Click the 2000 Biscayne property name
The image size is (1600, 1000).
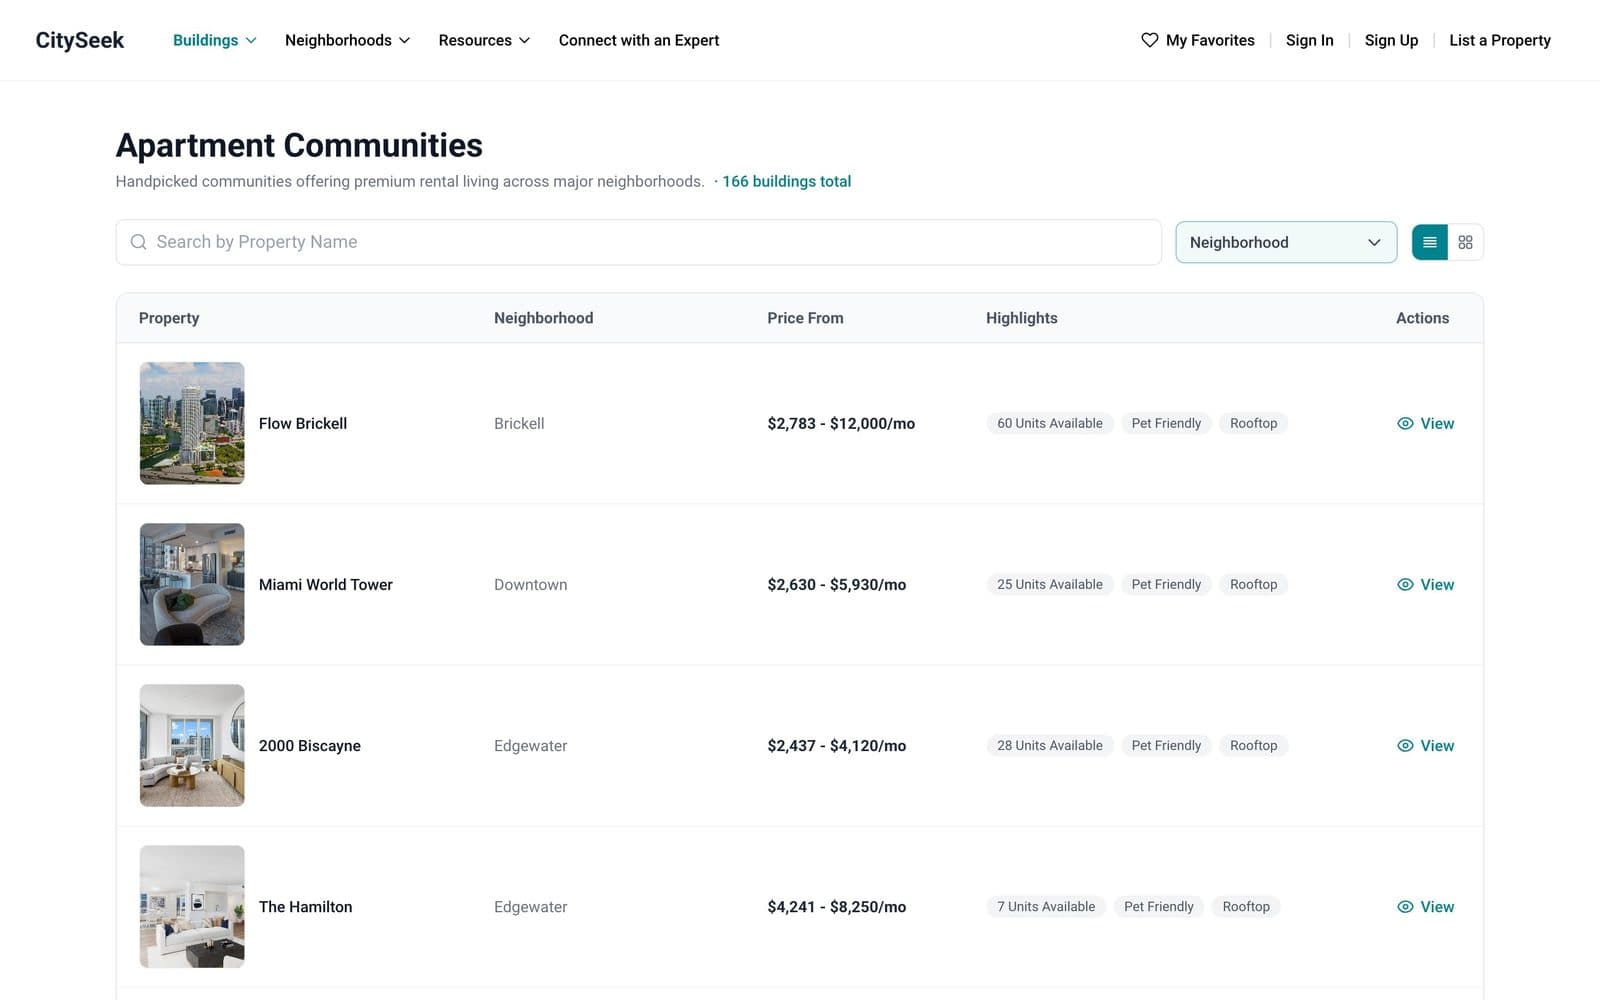point(310,745)
